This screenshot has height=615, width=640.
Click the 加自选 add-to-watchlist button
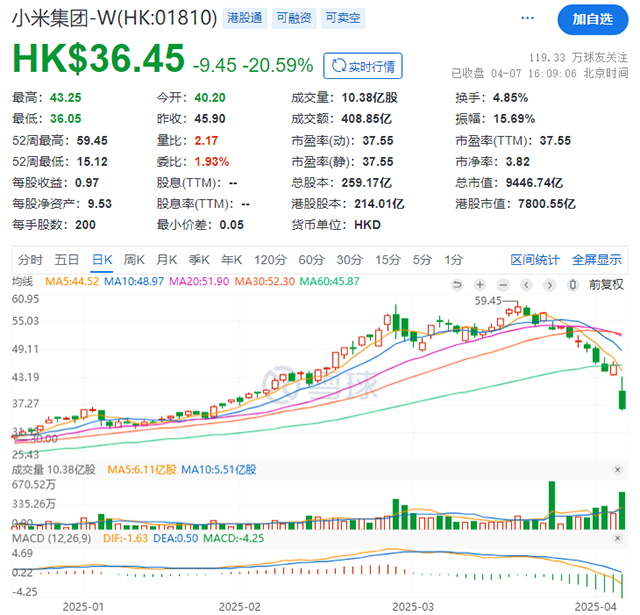(593, 19)
